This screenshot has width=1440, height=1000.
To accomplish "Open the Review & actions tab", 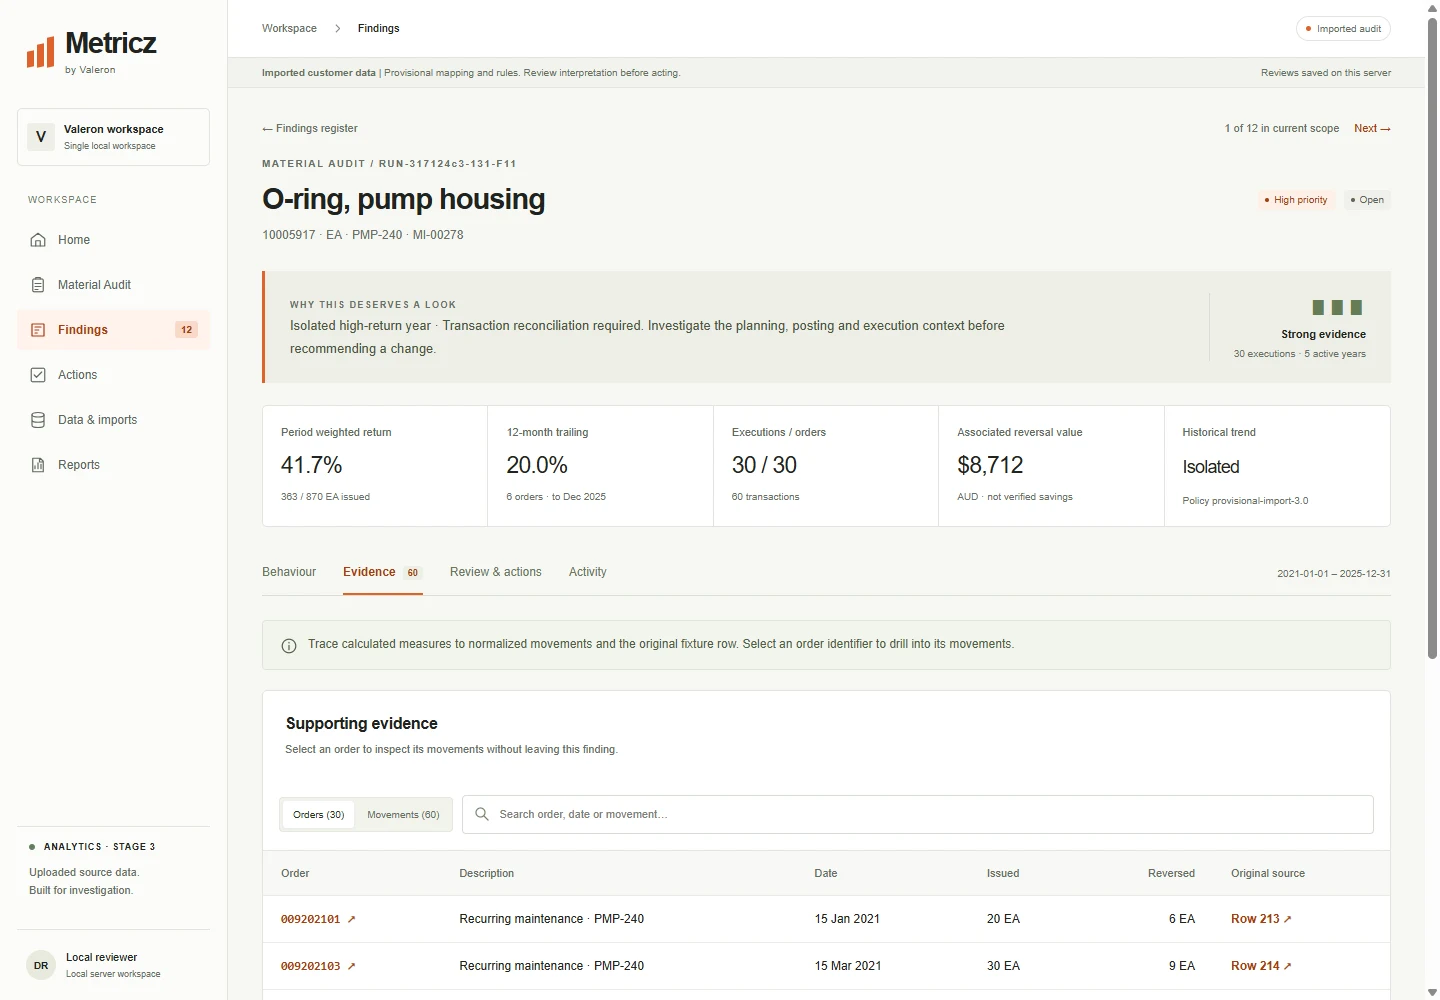I will tap(496, 572).
